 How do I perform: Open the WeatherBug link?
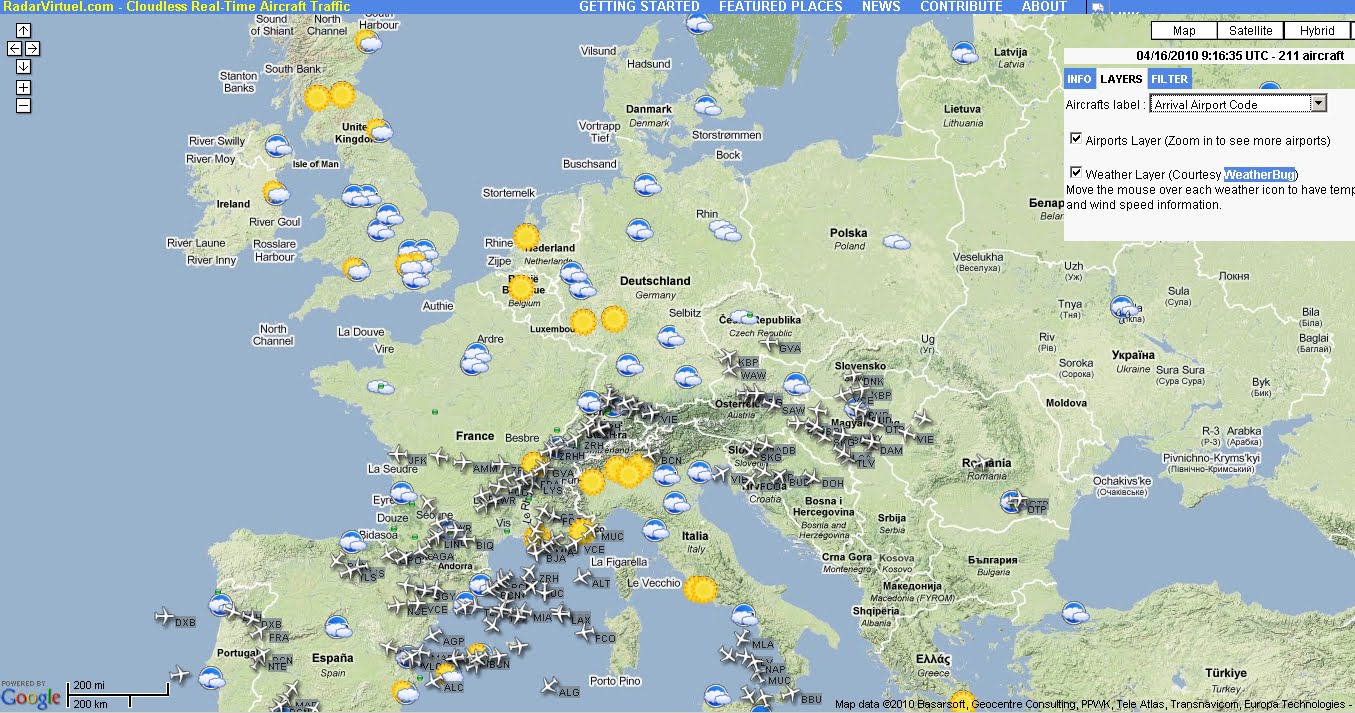(x=1258, y=174)
